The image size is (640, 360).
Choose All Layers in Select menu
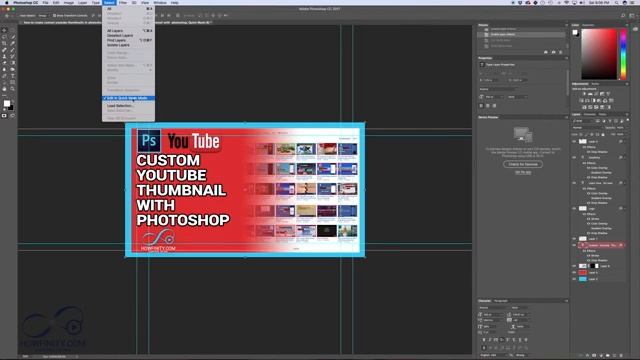pyautogui.click(x=128, y=31)
